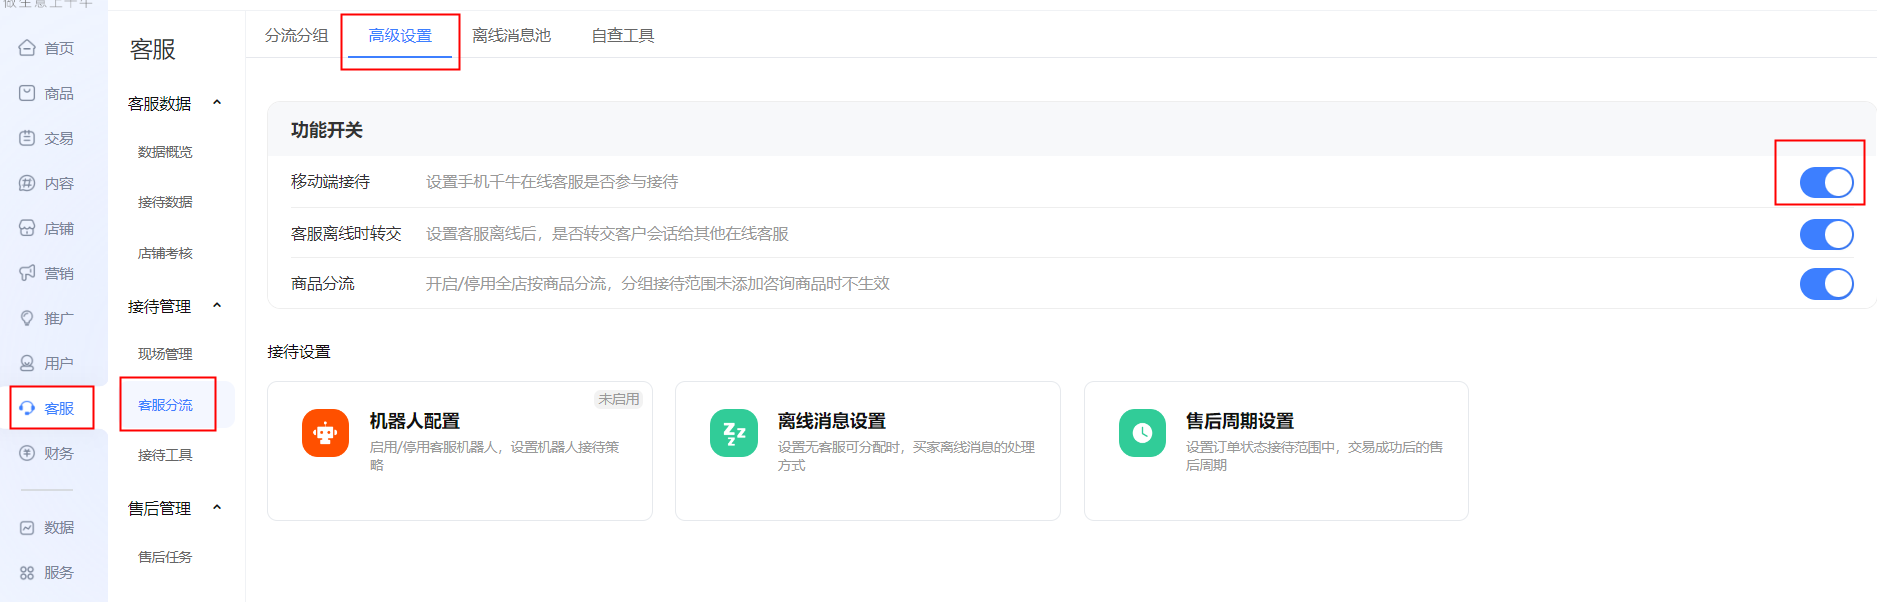Open 接待数据 in the sidebar
This screenshot has width=1877, height=602.
coord(165,202)
